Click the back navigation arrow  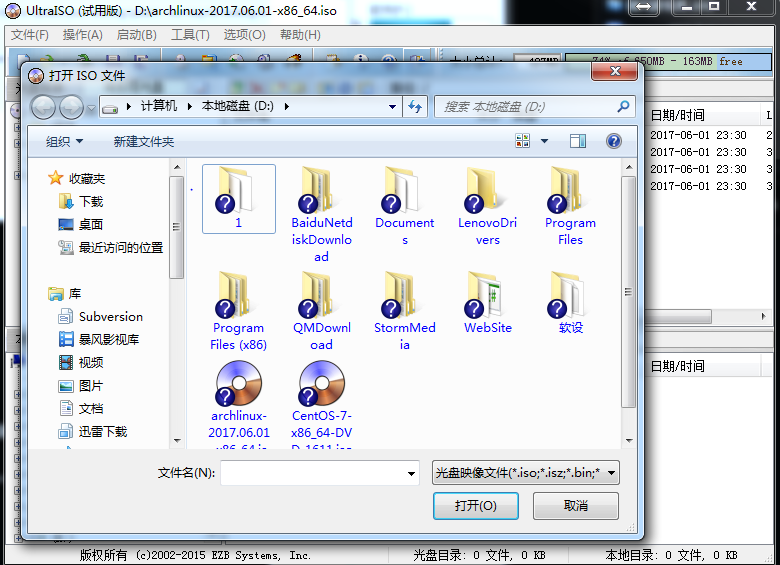click(43, 107)
